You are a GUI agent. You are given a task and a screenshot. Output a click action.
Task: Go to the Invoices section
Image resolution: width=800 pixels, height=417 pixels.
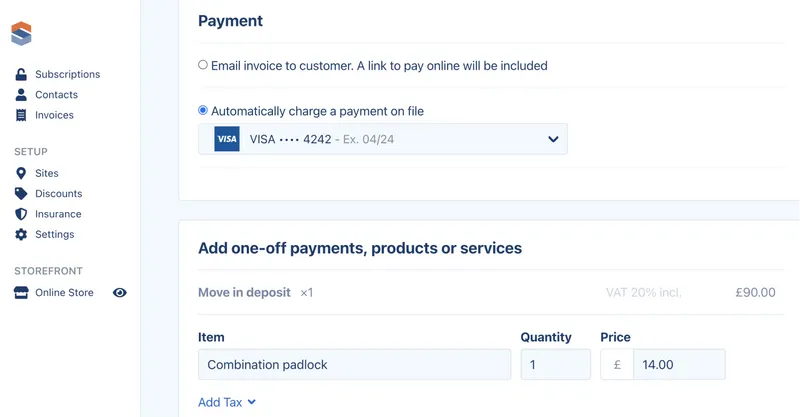click(x=54, y=115)
